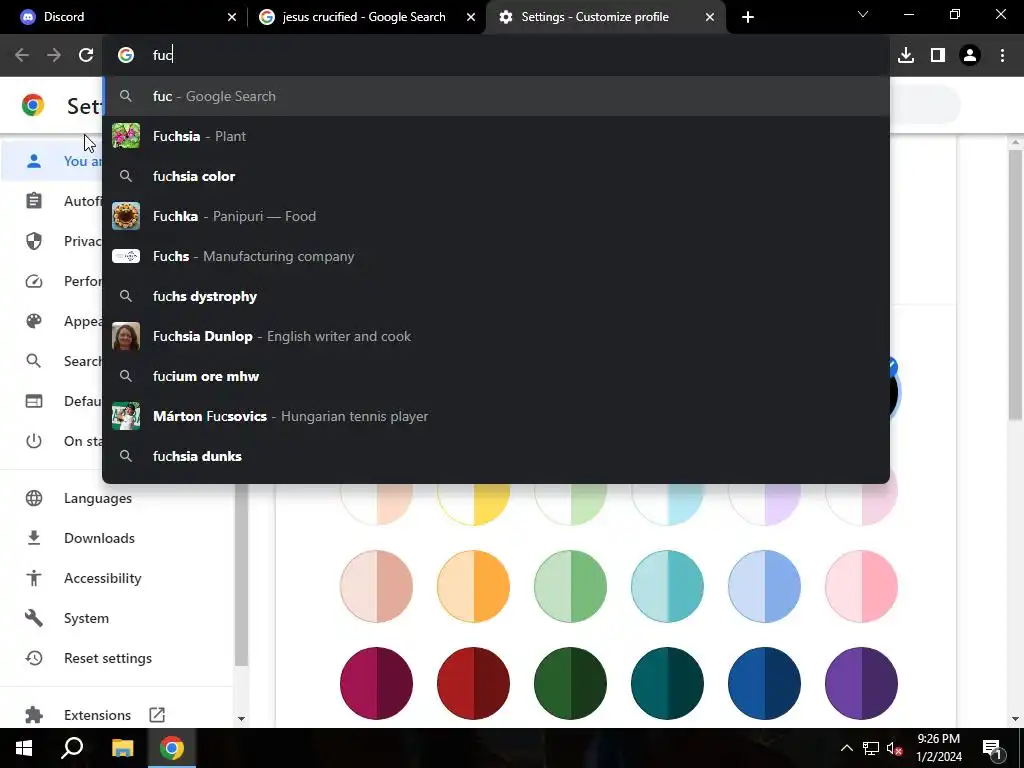Select Settings - Customize profile tab
Viewport: 1024px width, 768px height.
(x=605, y=17)
